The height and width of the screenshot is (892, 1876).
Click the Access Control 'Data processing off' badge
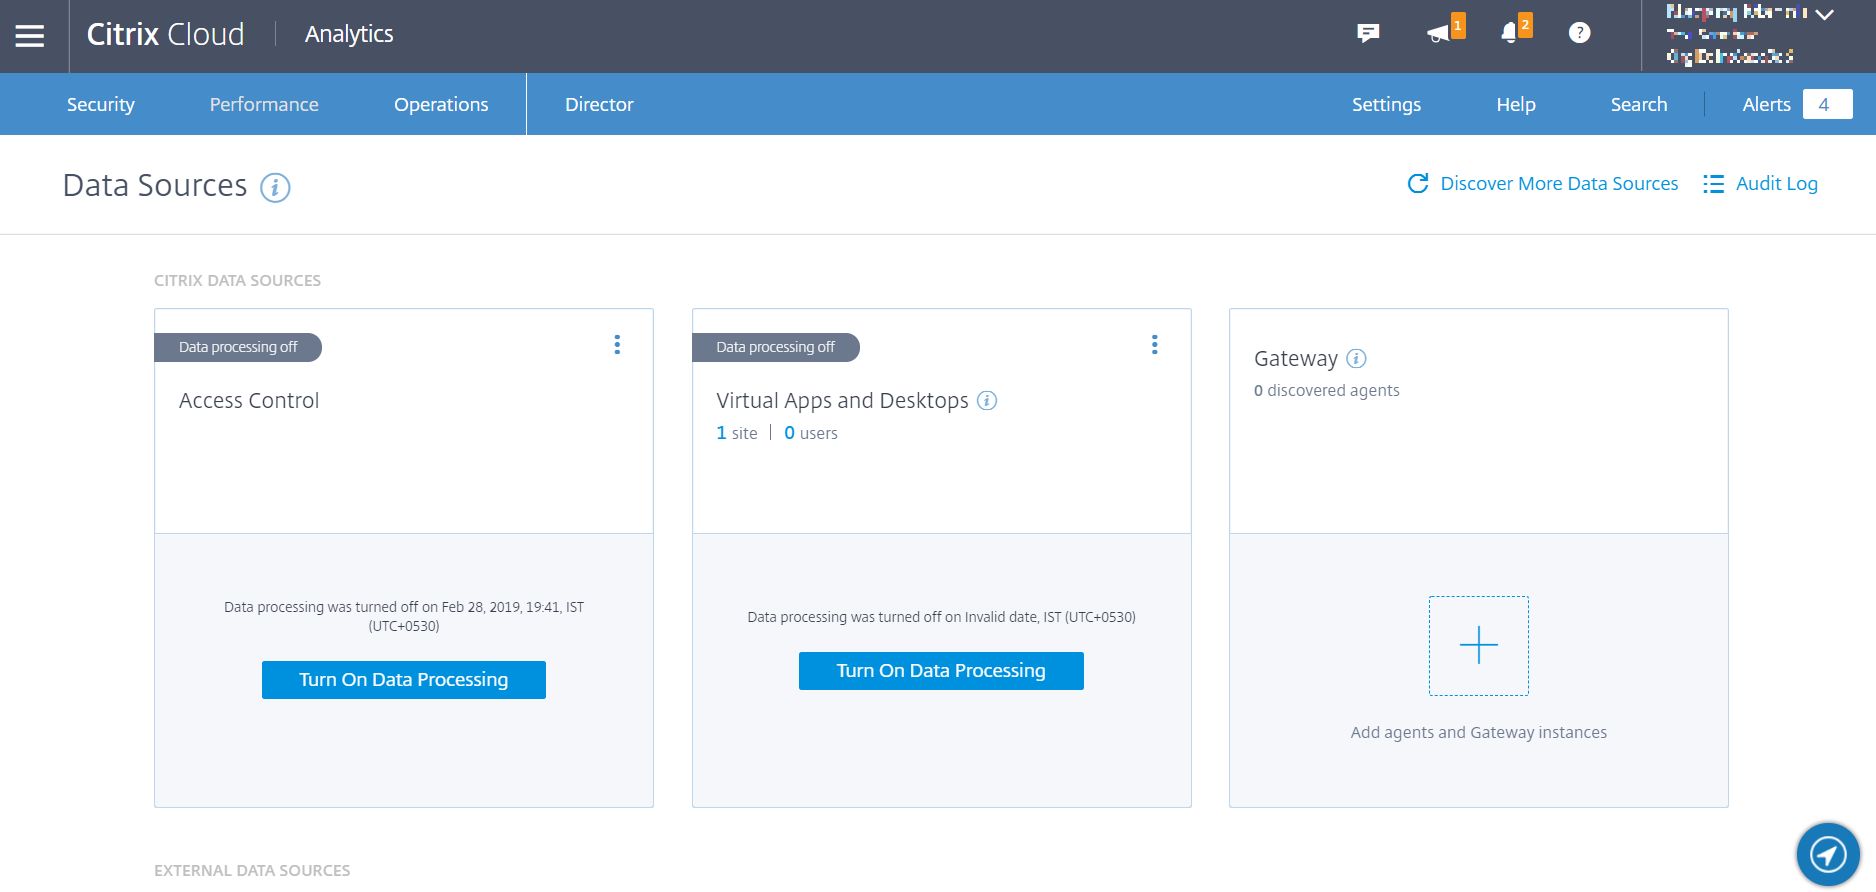pyautogui.click(x=238, y=347)
